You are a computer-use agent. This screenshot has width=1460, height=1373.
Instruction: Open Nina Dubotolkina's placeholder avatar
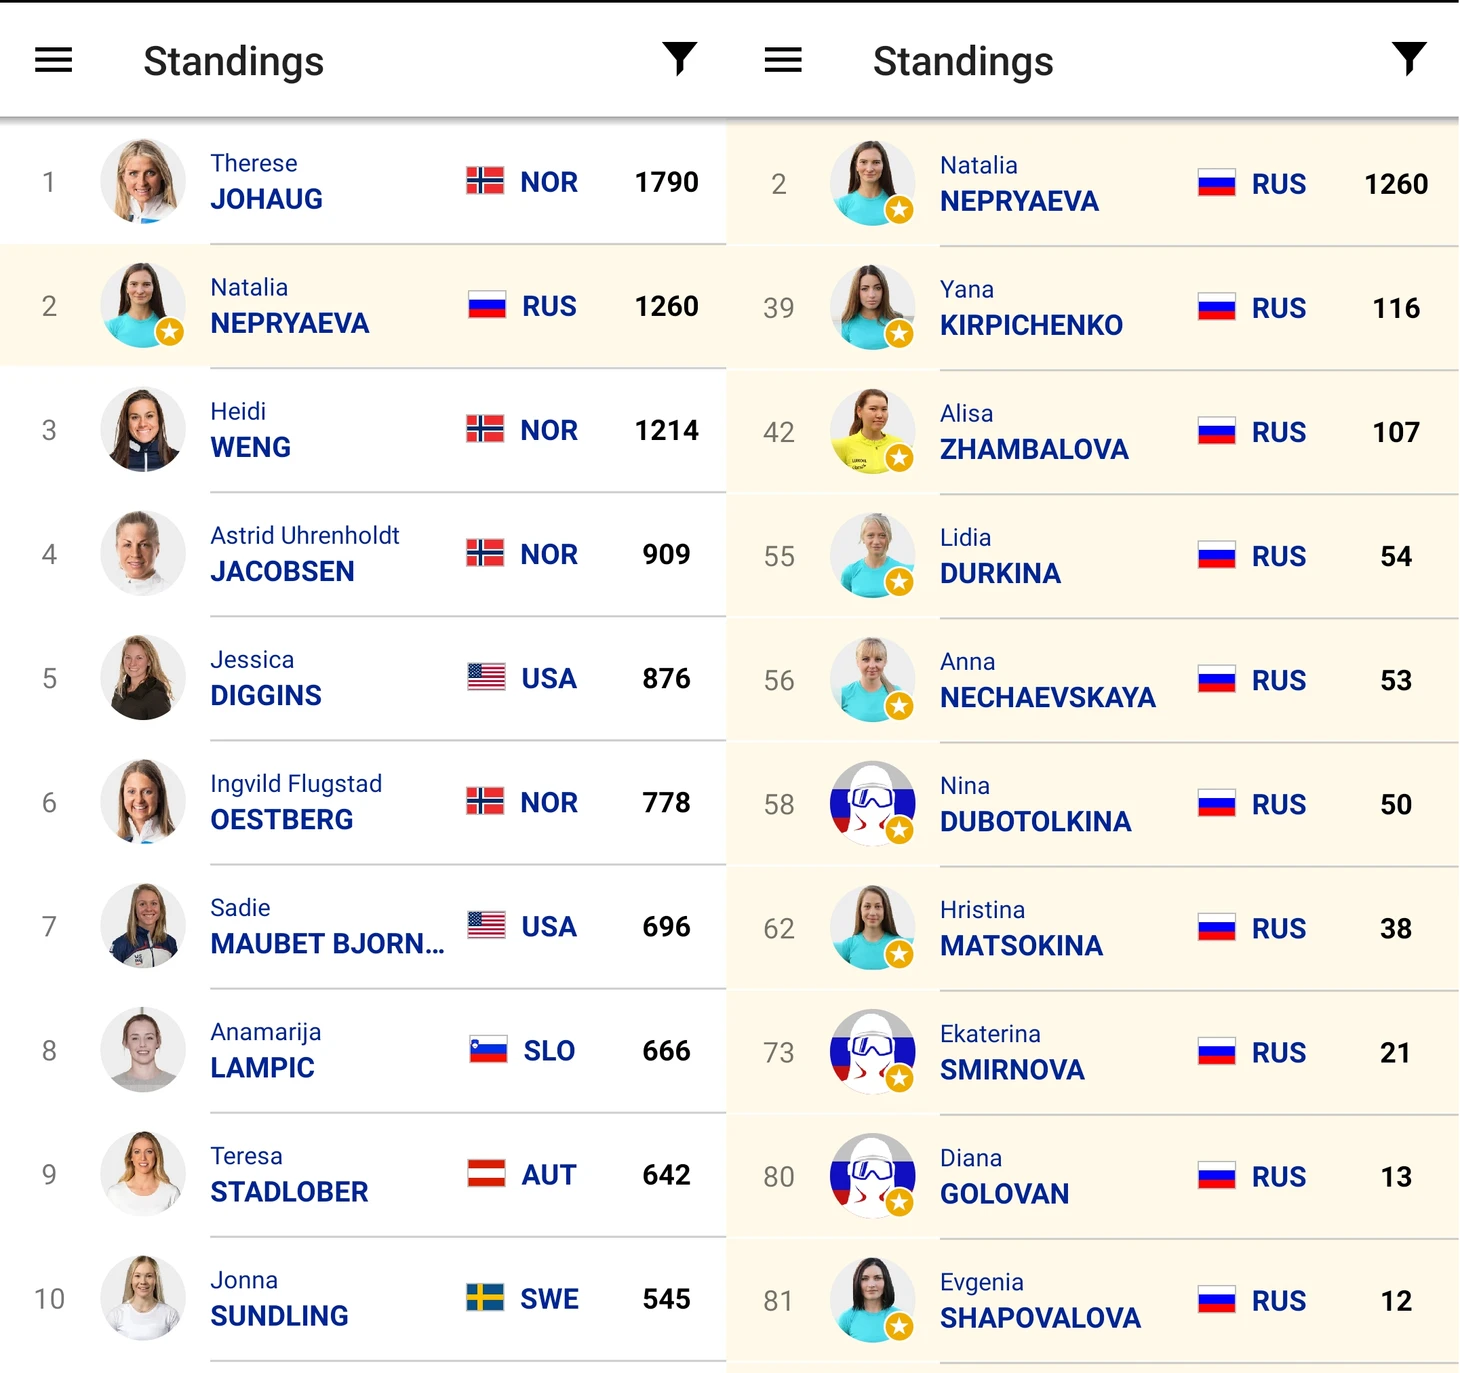pos(872,804)
